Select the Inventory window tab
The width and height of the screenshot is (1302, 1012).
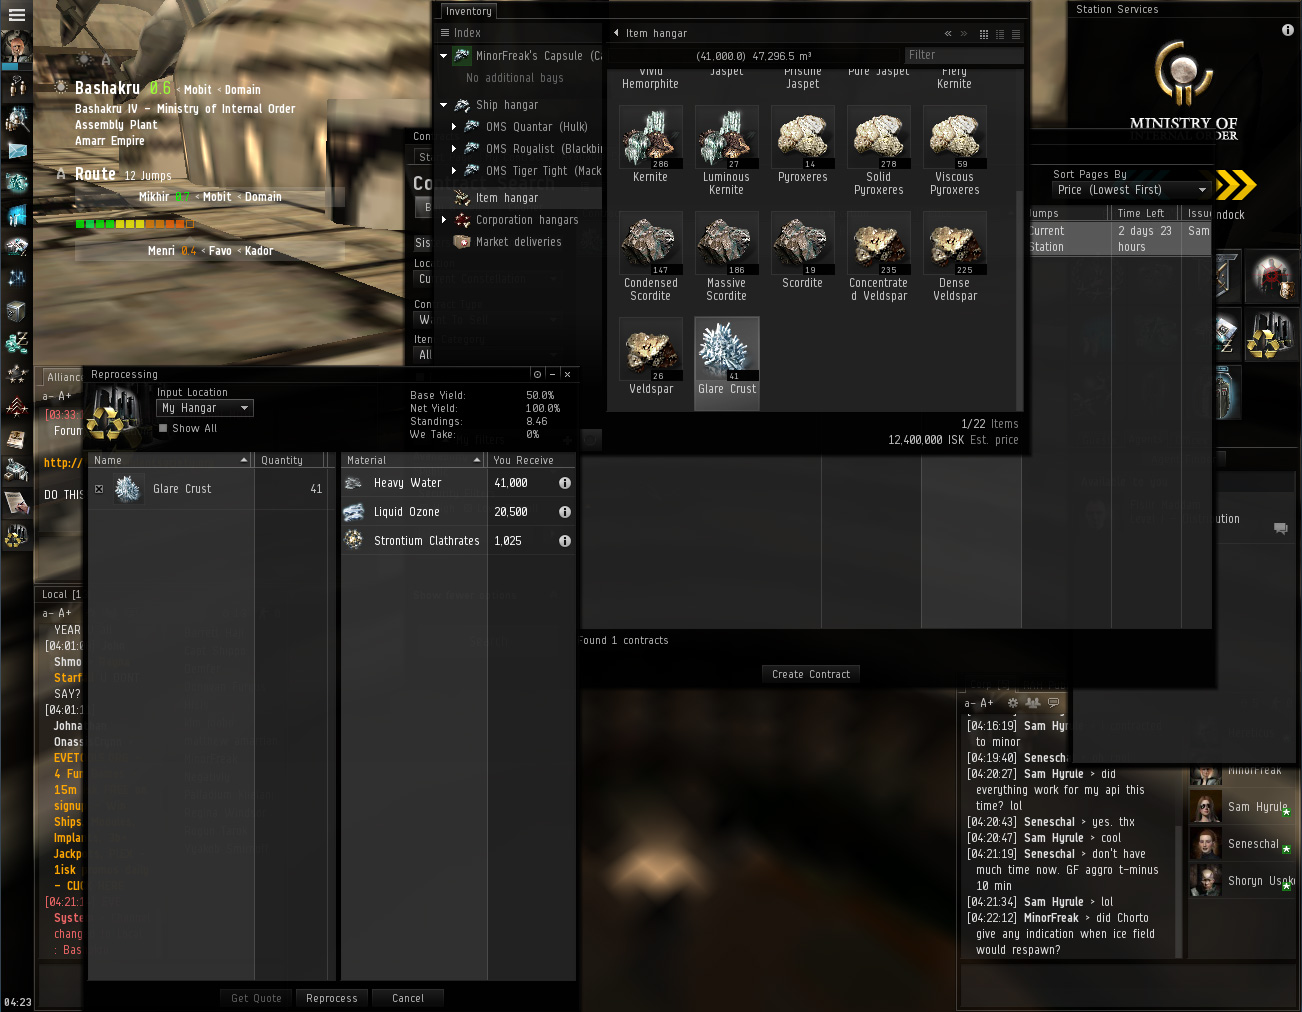click(468, 12)
